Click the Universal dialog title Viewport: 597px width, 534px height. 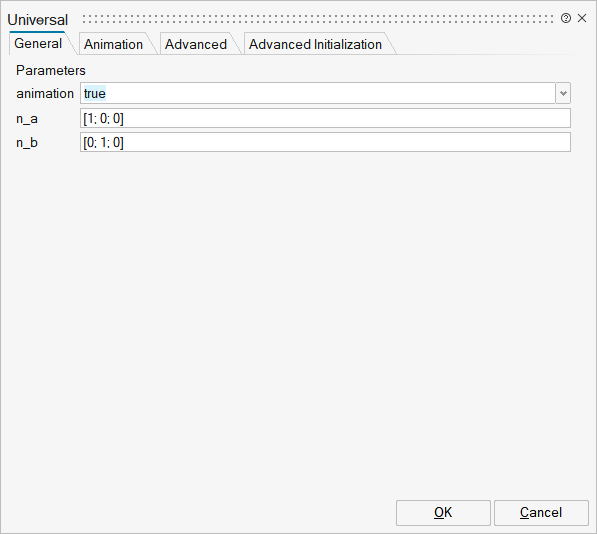37,20
